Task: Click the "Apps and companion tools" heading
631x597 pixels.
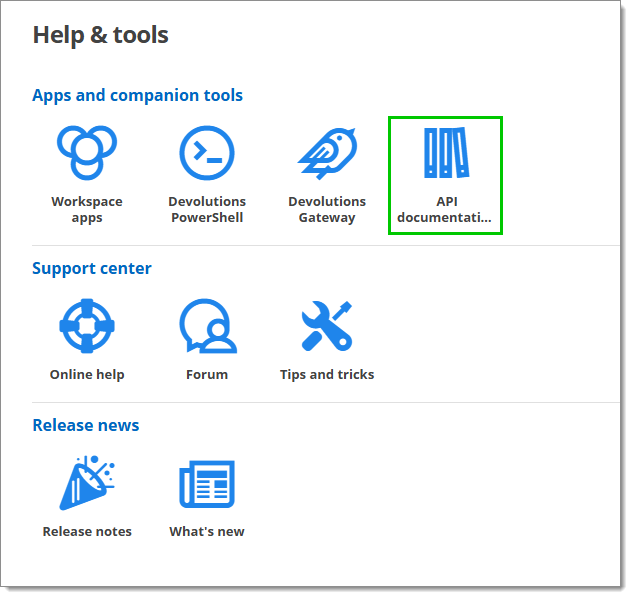Action: tap(138, 96)
